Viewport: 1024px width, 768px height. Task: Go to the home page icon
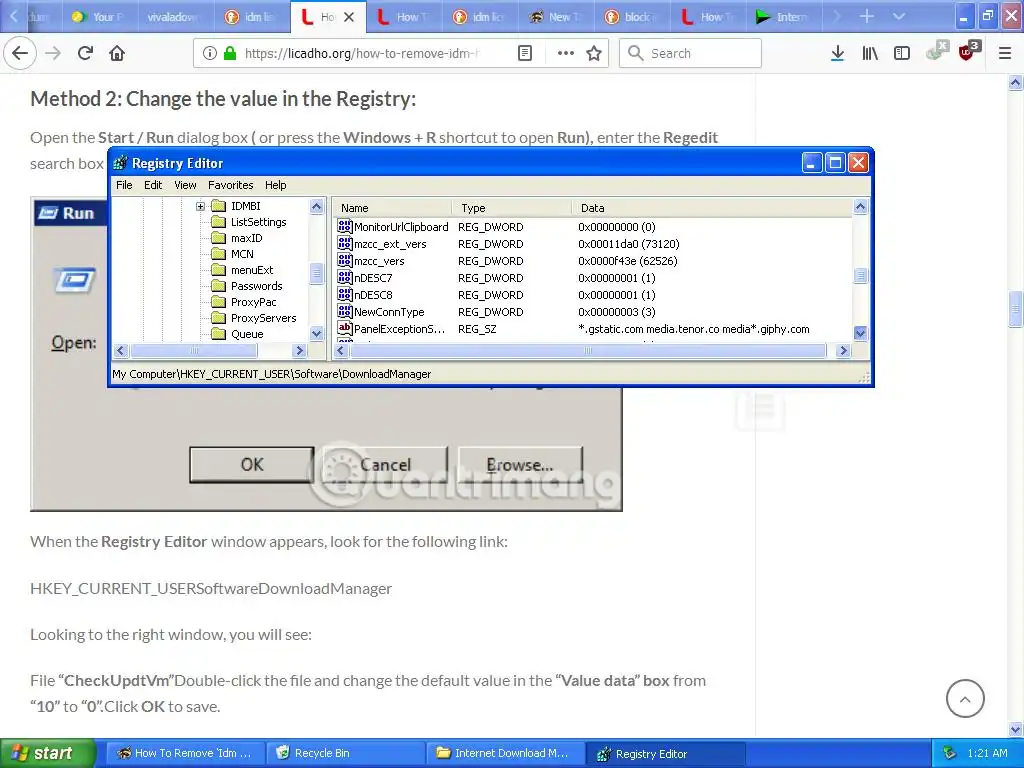click(117, 53)
